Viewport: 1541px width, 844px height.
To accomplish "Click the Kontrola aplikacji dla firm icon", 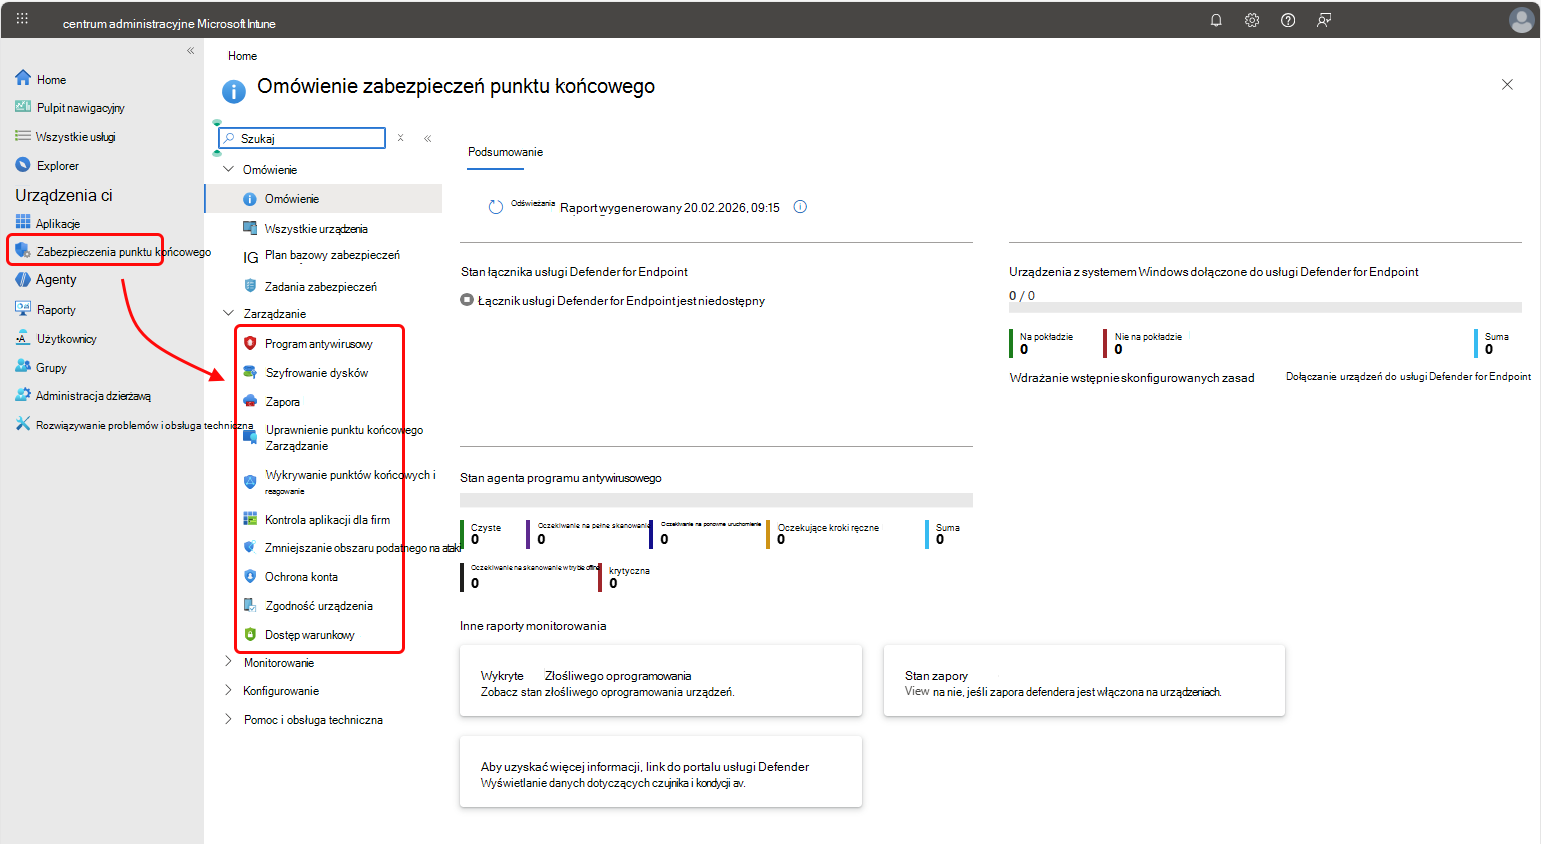I will (250, 519).
